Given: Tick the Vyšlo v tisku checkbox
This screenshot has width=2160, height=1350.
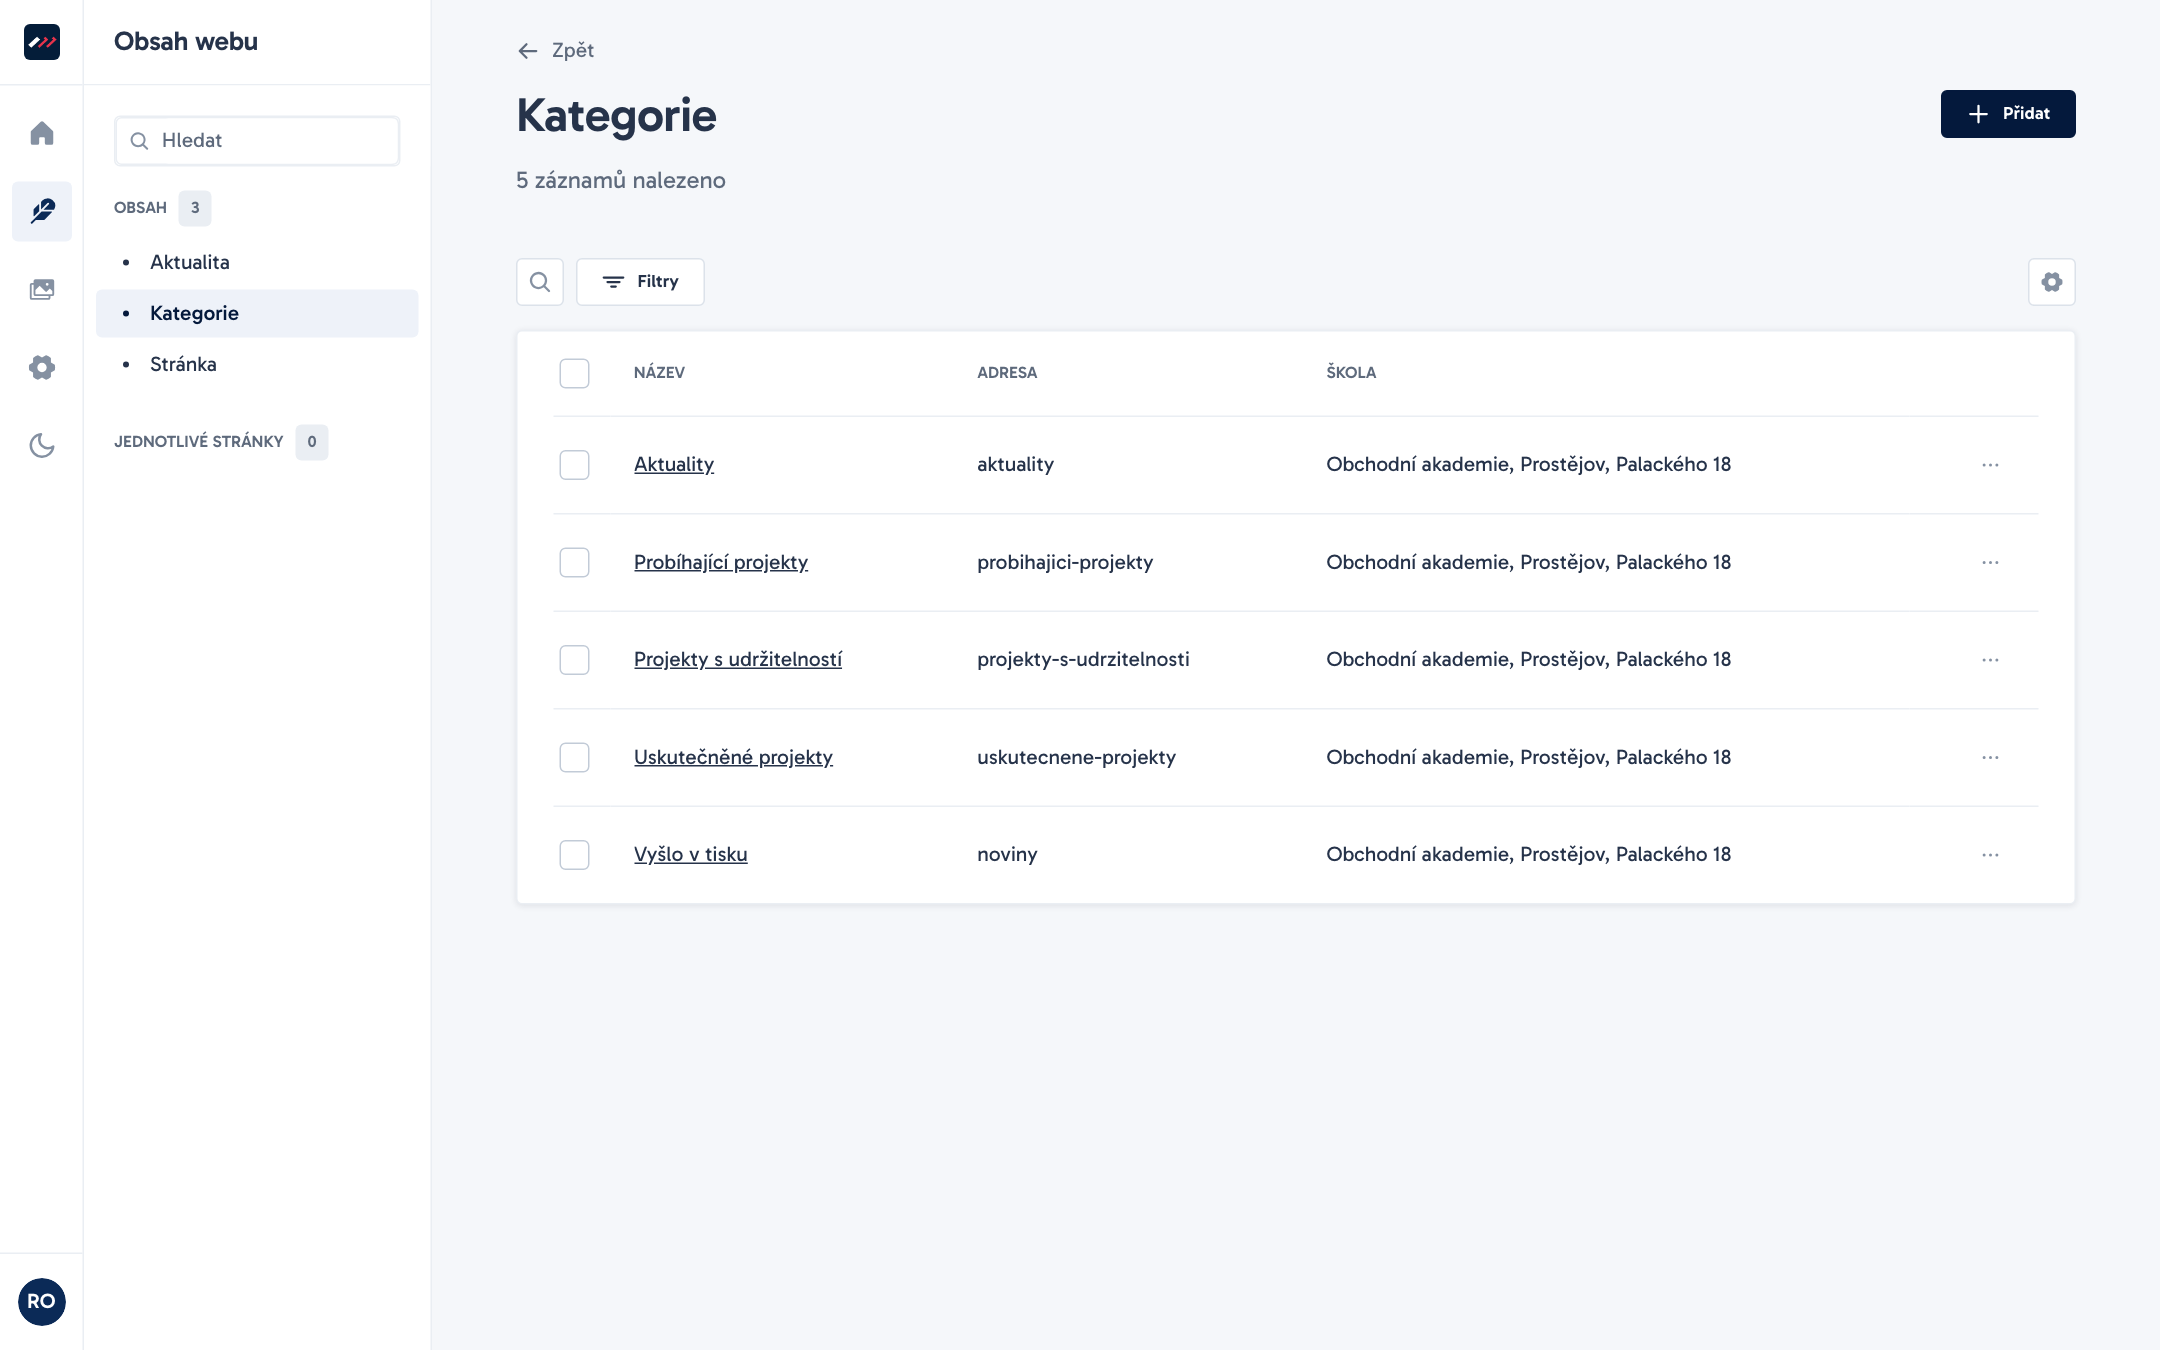Looking at the screenshot, I should 574,855.
